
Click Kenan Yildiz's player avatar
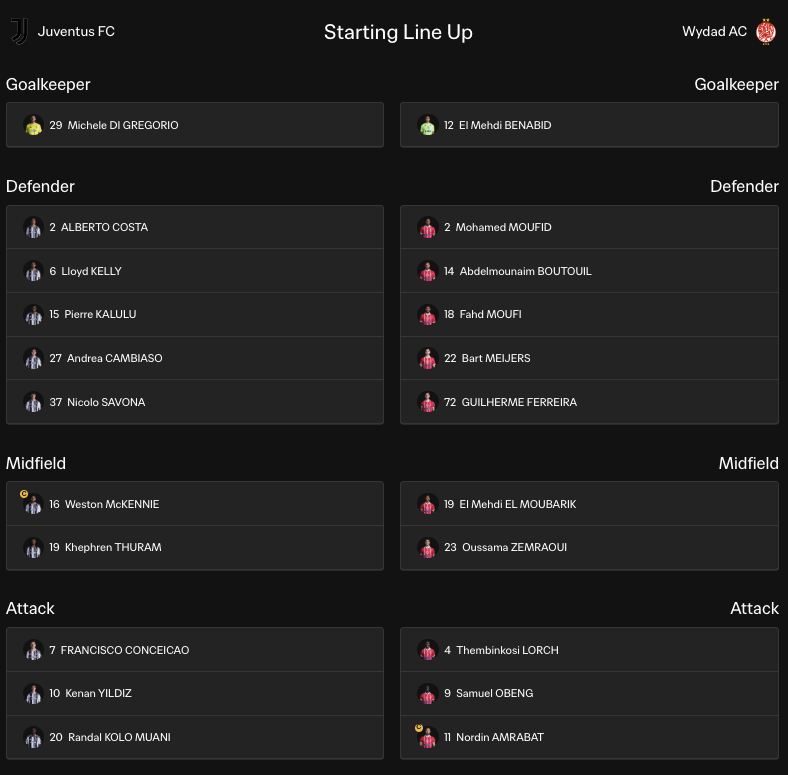pyautogui.click(x=34, y=694)
